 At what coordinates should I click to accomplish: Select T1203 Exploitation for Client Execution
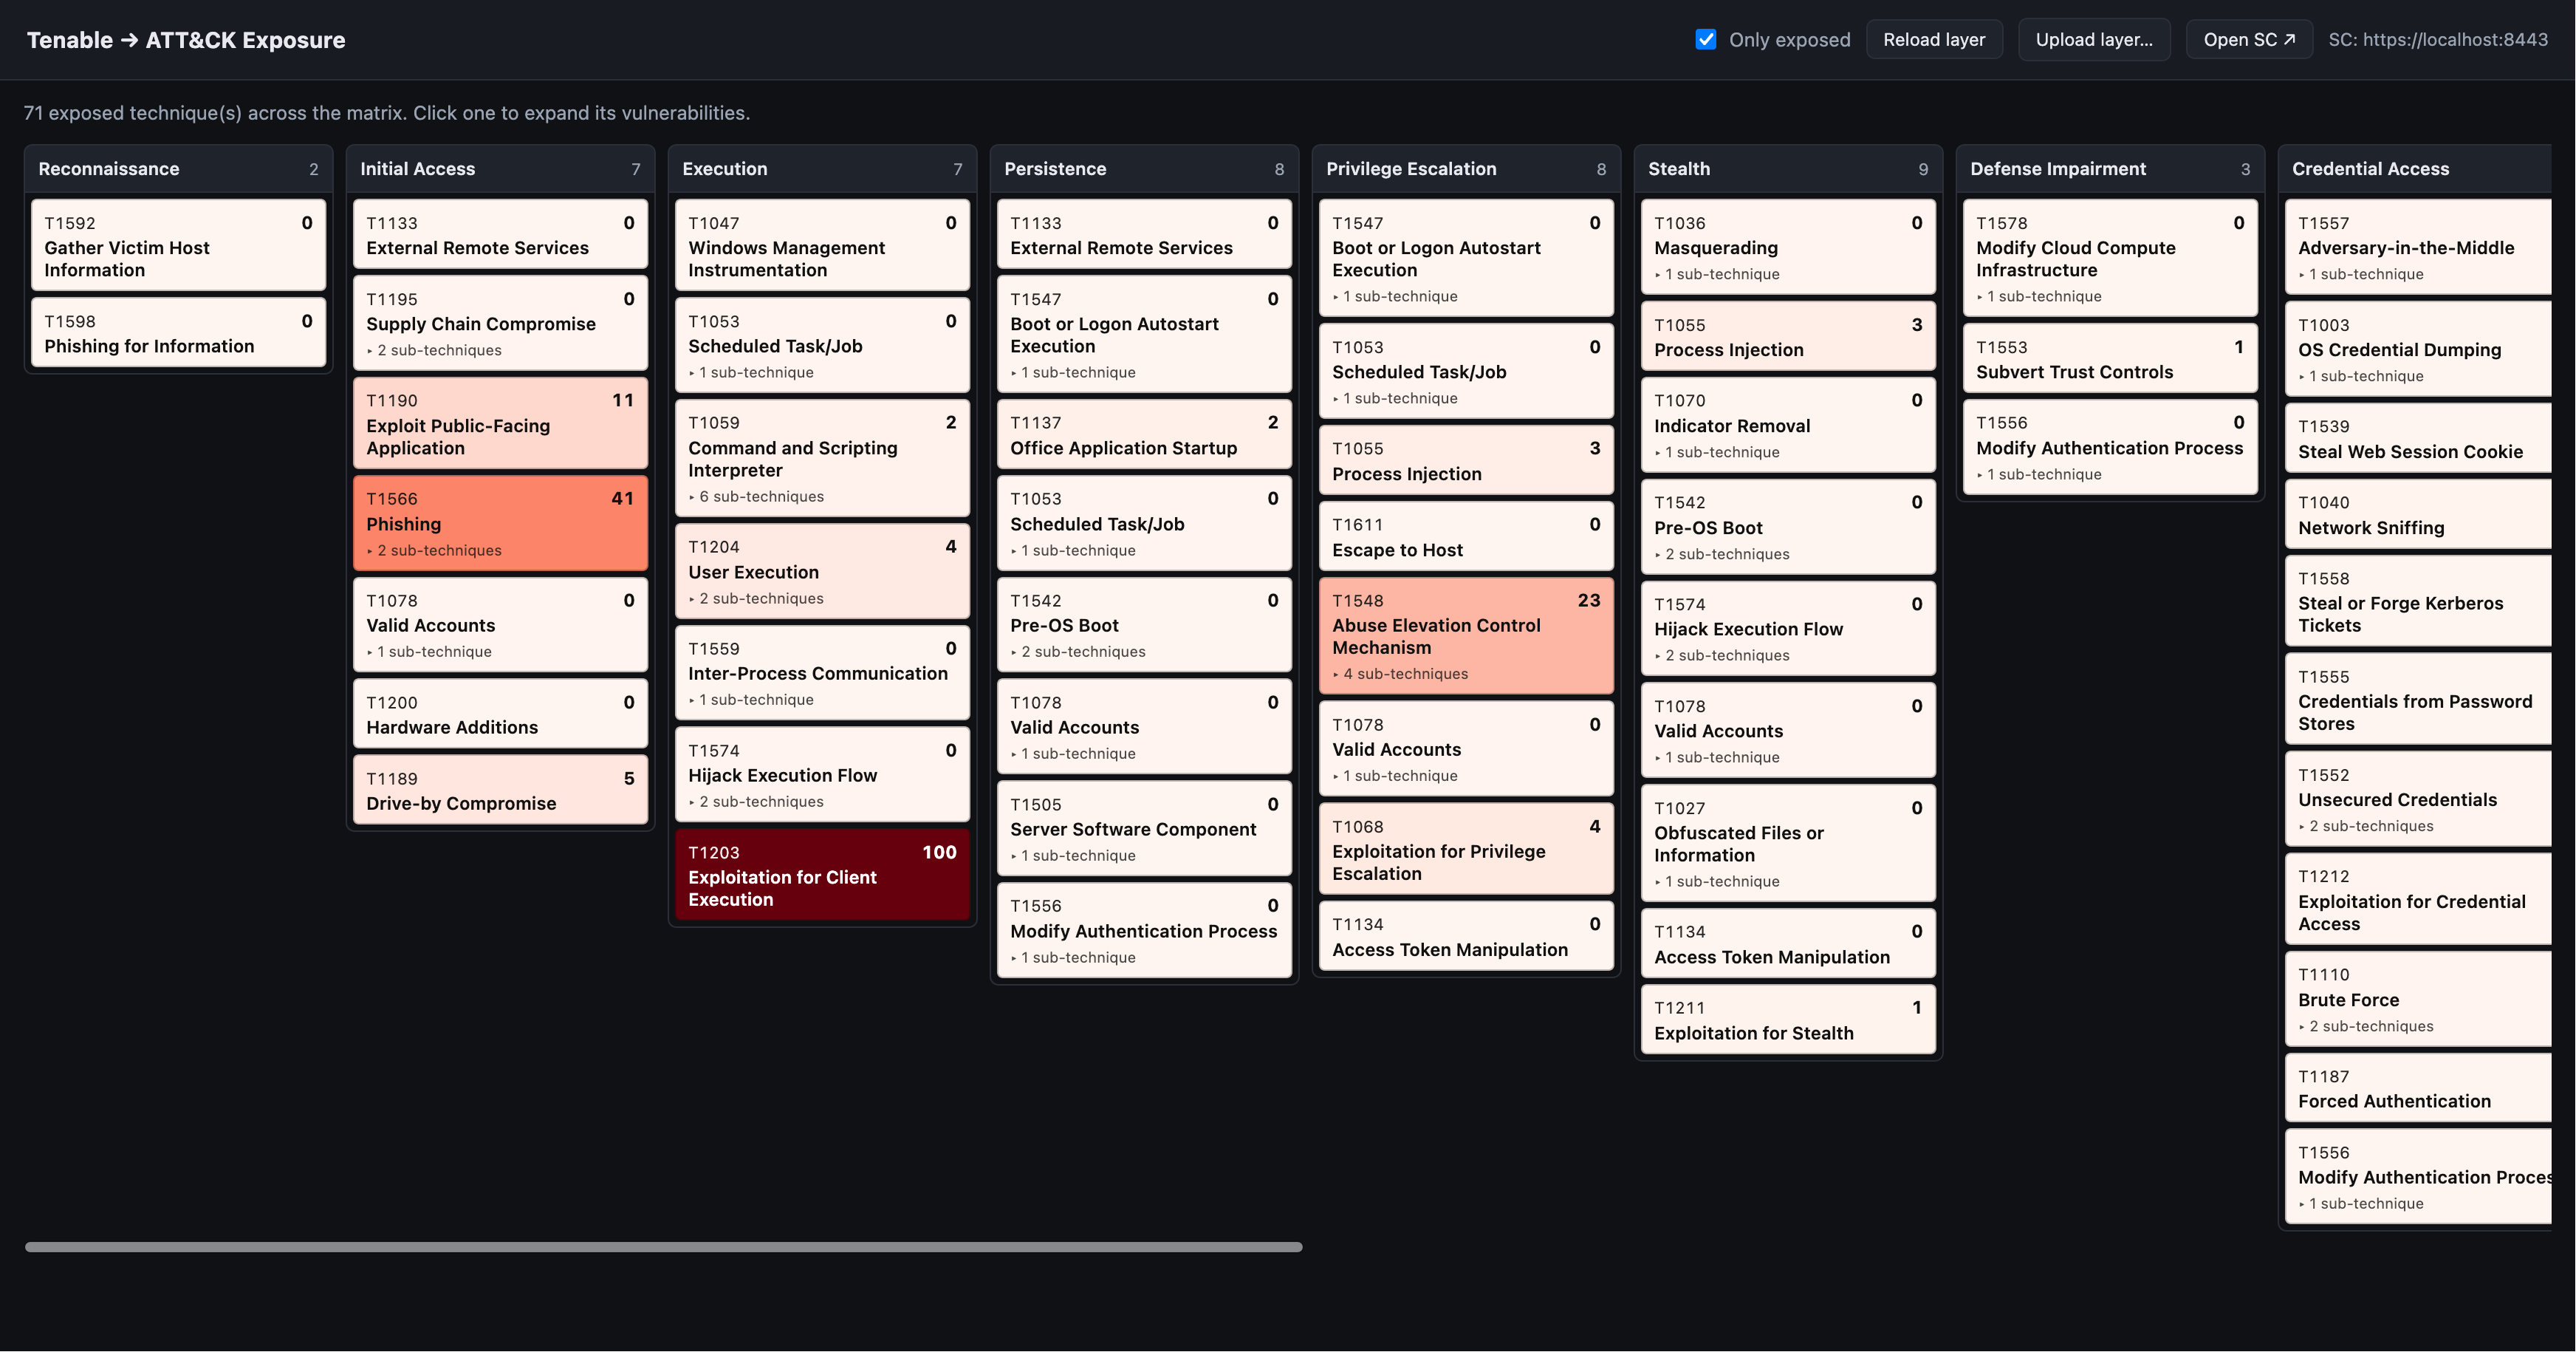click(822, 875)
